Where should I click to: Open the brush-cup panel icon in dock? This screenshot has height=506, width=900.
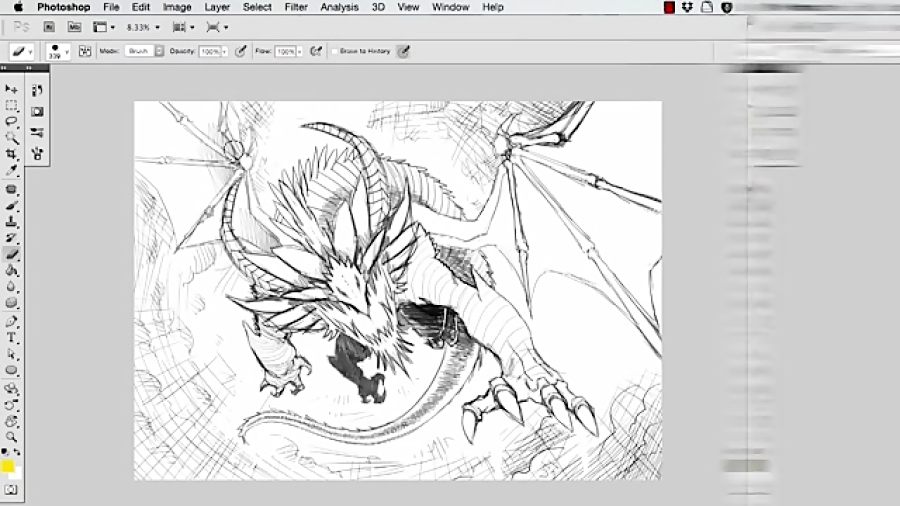pos(37,154)
